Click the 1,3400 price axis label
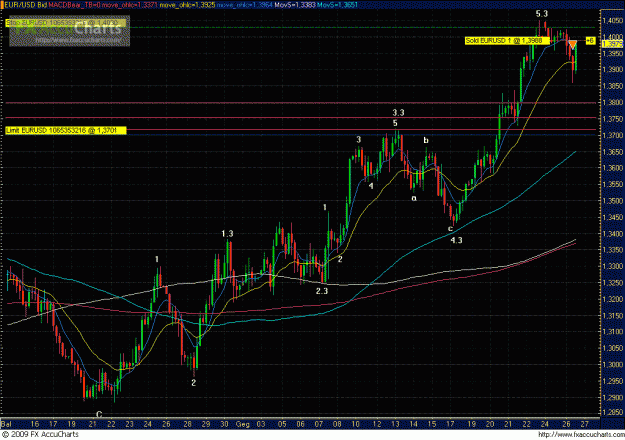 (x=612, y=234)
